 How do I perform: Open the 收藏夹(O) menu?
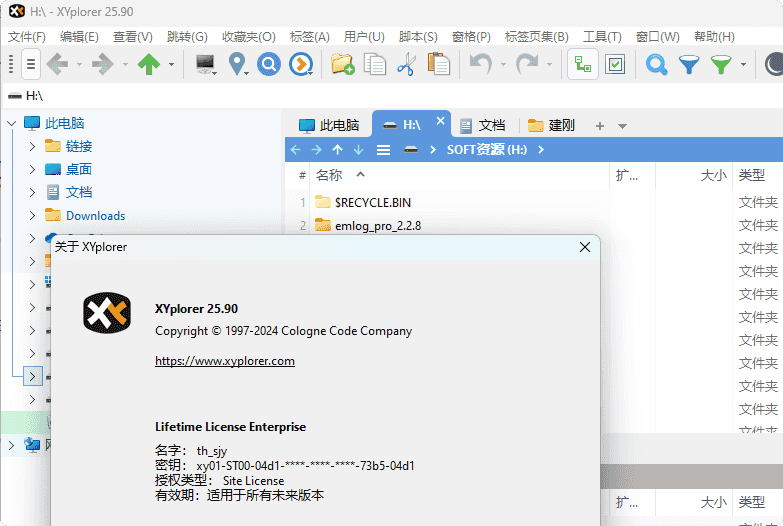click(x=248, y=36)
